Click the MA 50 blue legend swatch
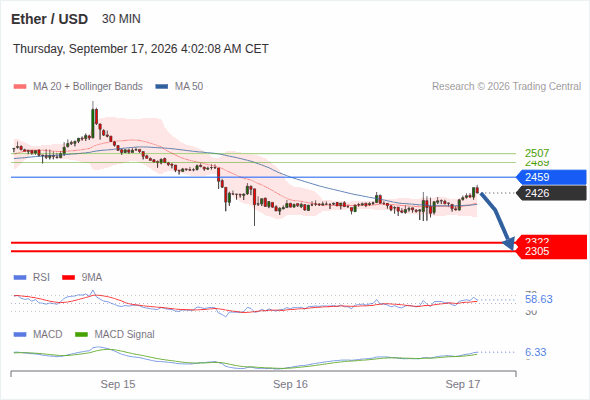Image resolution: width=590 pixels, height=400 pixels. click(162, 87)
